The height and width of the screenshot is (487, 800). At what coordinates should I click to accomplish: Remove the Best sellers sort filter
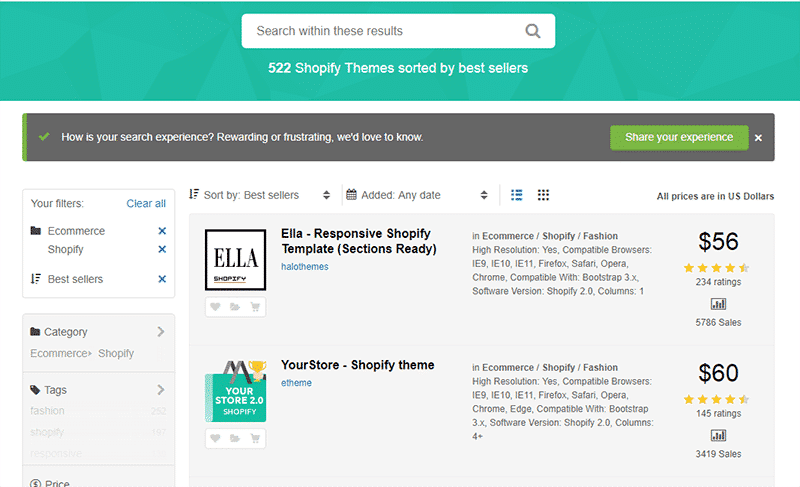tap(162, 279)
